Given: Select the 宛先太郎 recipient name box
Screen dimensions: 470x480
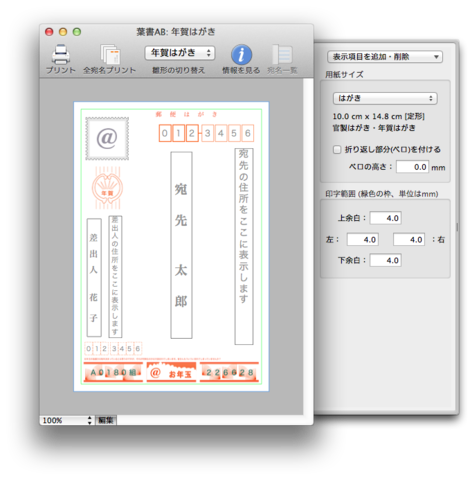Looking at the screenshot, I should tap(181, 245).
